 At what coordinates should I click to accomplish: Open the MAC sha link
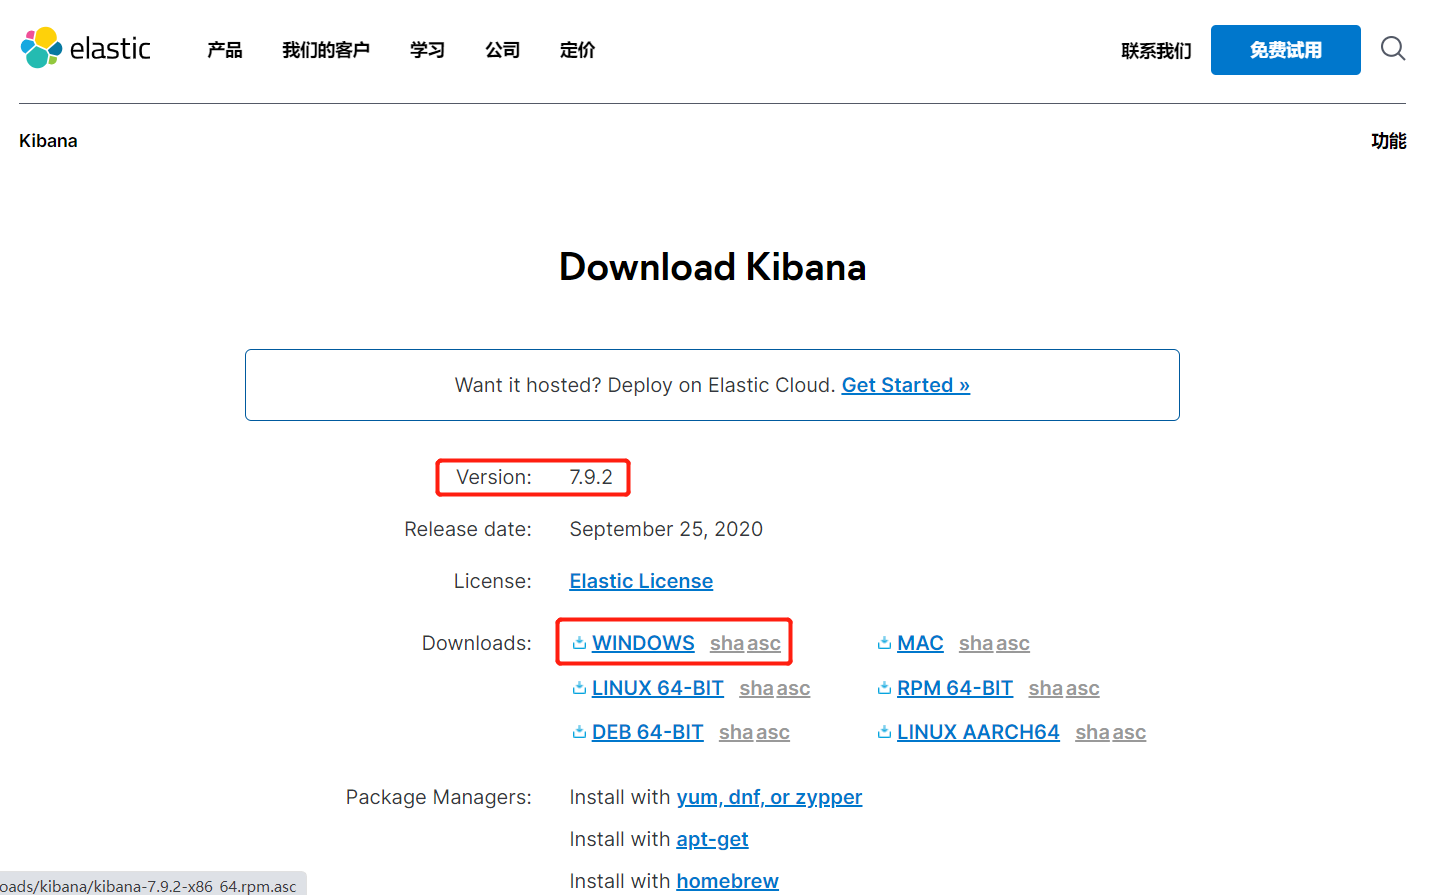976,644
